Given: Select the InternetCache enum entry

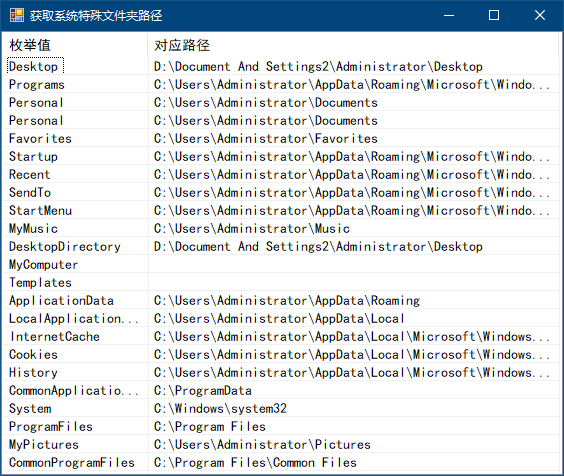Looking at the screenshot, I should 55,336.
